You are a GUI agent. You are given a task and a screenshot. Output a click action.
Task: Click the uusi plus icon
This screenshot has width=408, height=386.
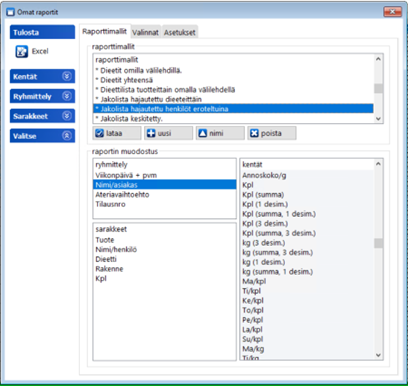[x=151, y=133]
